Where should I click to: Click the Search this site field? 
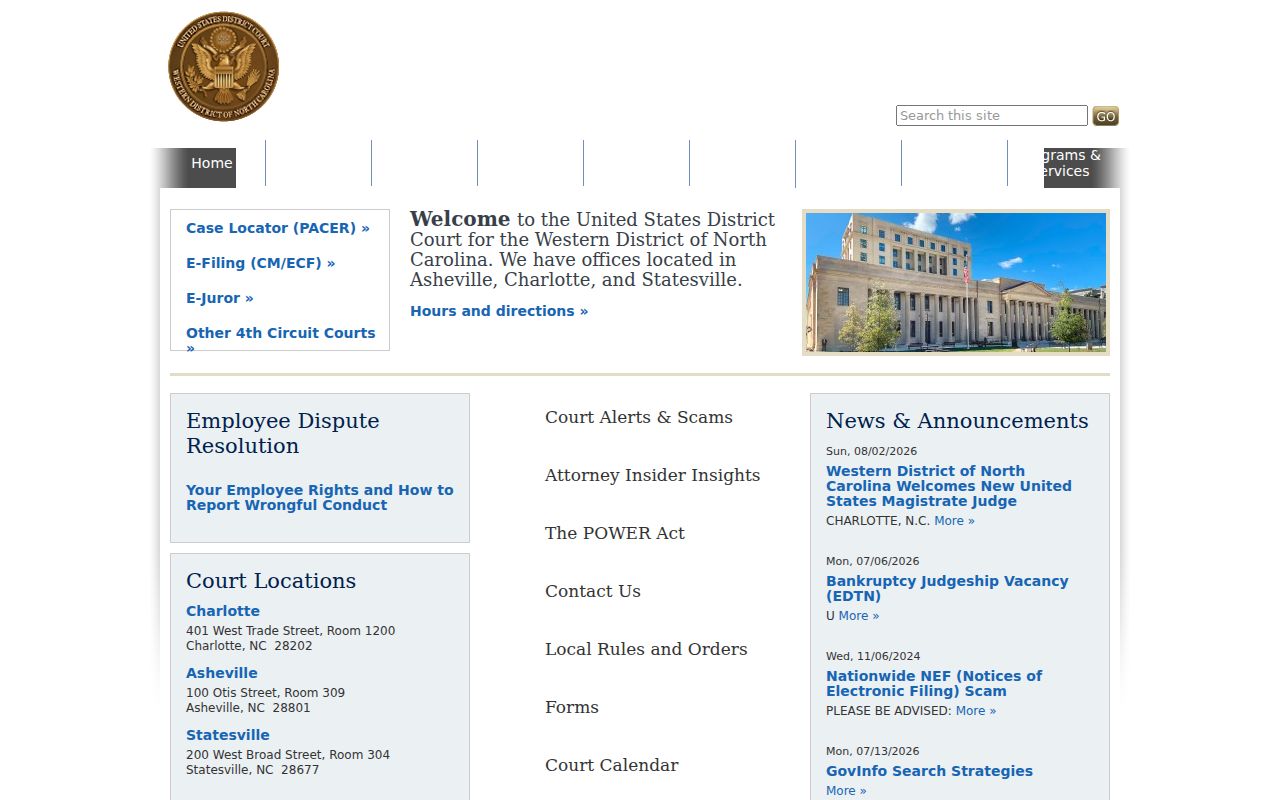991,116
